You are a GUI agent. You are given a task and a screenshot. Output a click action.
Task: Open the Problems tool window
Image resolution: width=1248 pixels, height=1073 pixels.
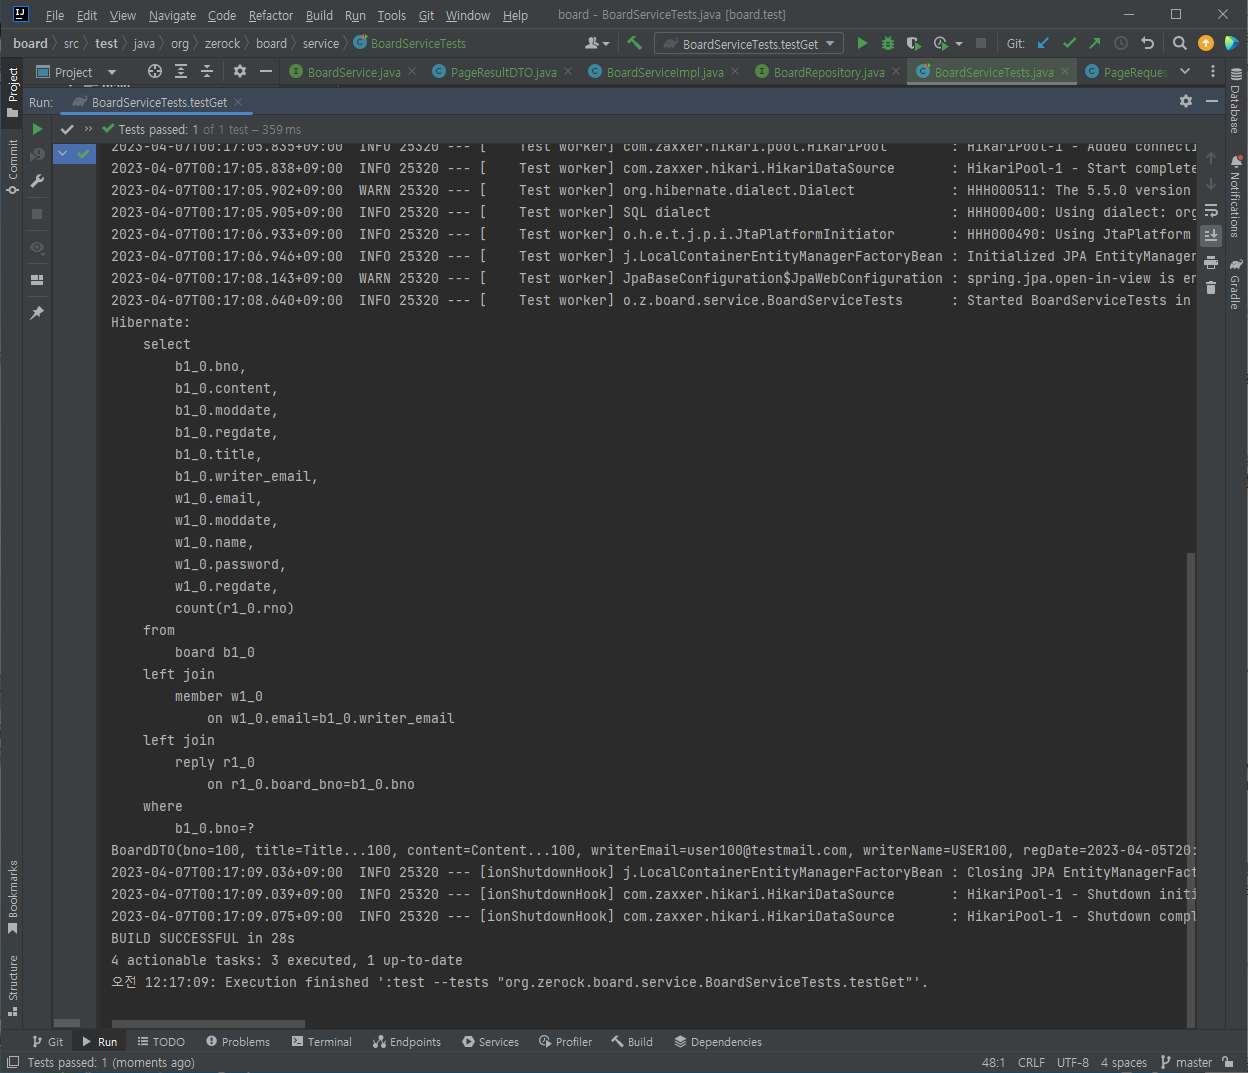click(238, 1041)
